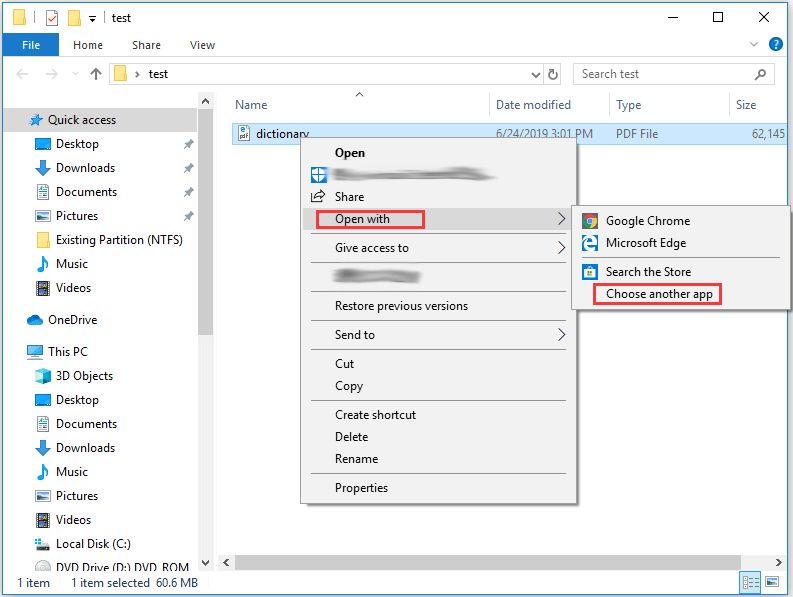793x597 pixels.
Task: Click the Windows Defender shield icon
Action: click(319, 175)
